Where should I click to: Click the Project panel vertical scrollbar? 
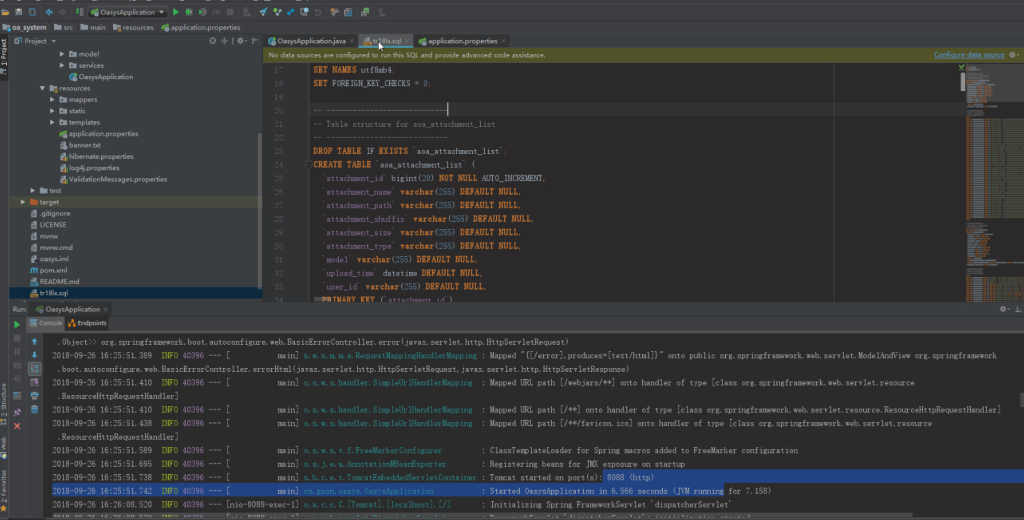[260, 209]
